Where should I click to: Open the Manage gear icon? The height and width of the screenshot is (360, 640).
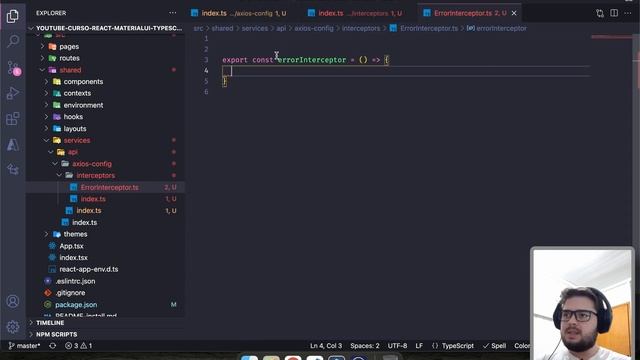point(13,327)
